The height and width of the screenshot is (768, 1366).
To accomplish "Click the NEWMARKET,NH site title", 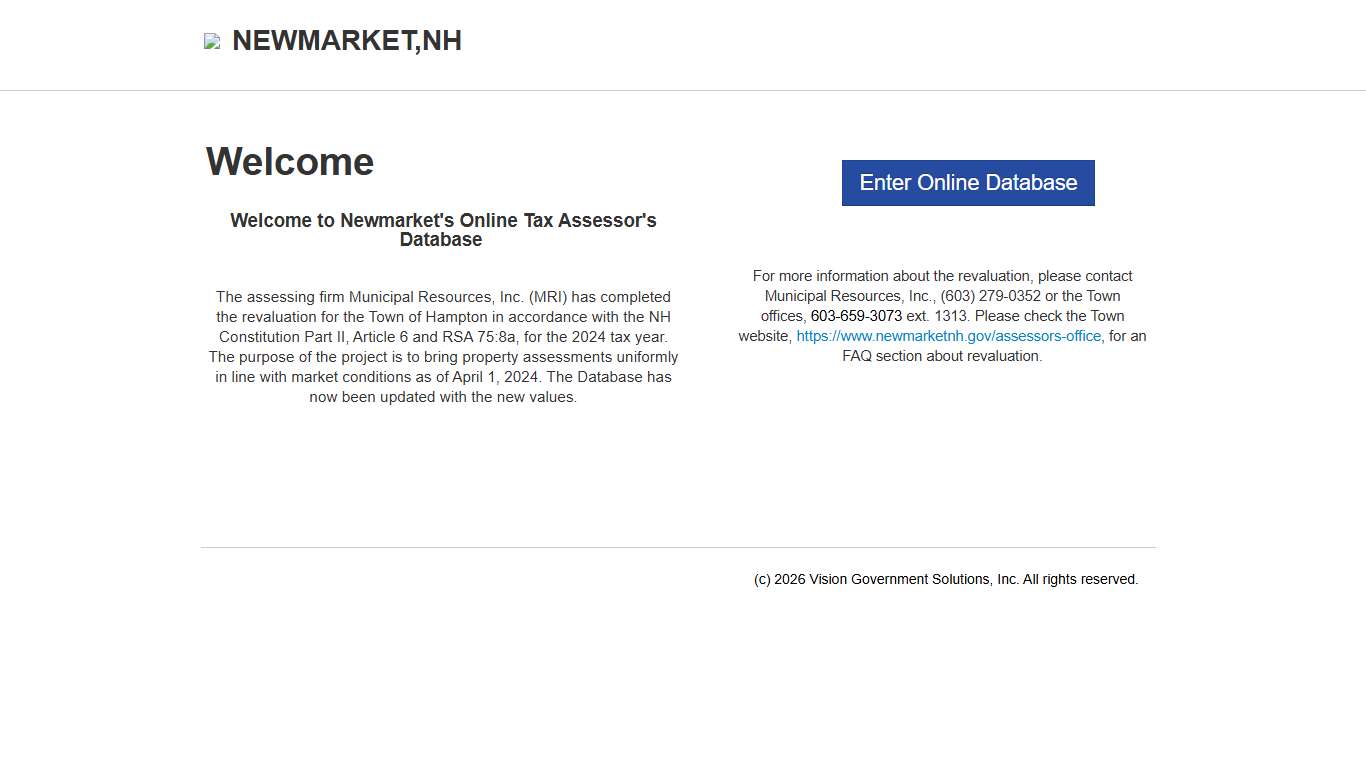I will pyautogui.click(x=346, y=41).
